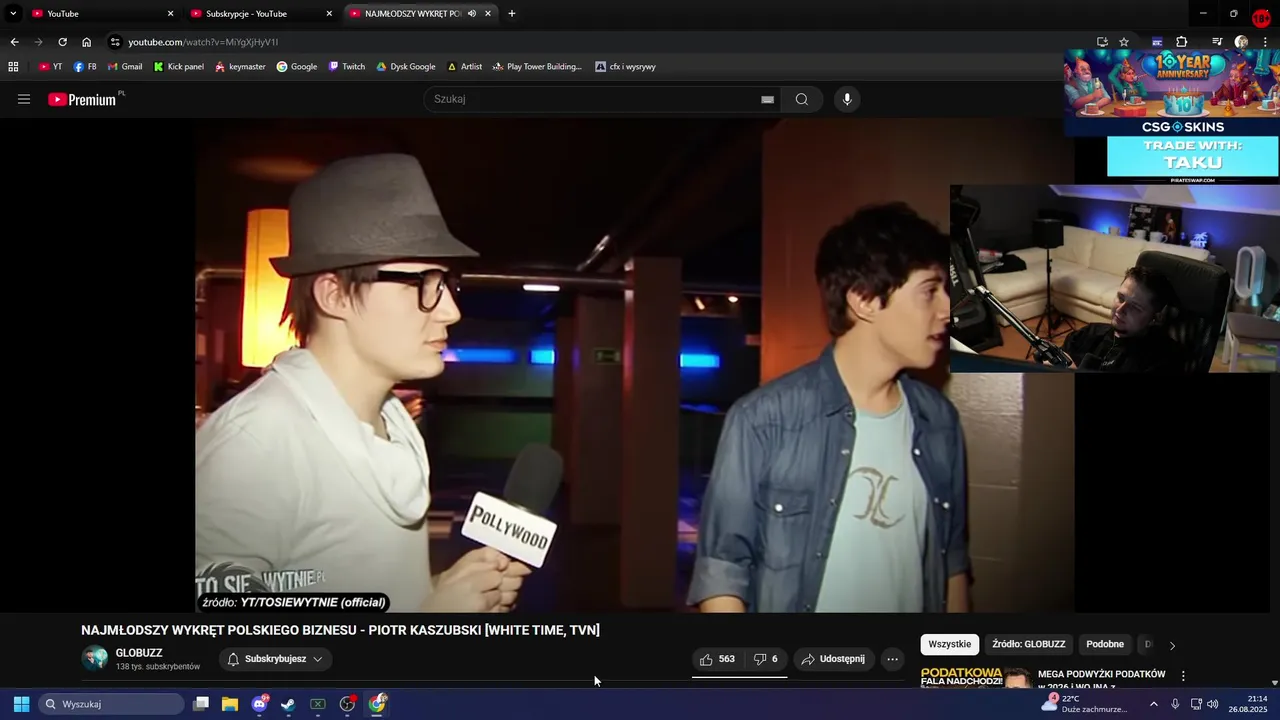Show hidden system tray icons
Viewport: 1280px width, 720px height.
click(1153, 704)
